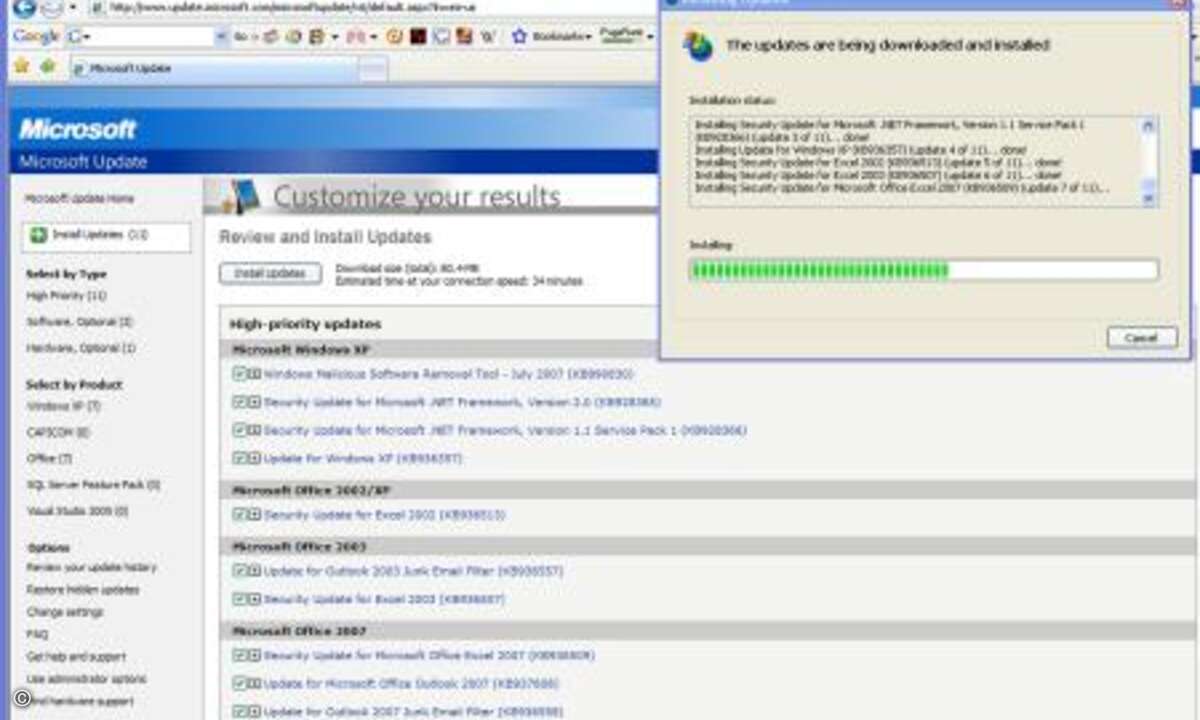Open Update for Windows XP link text
The image size is (1200, 720).
363,458
